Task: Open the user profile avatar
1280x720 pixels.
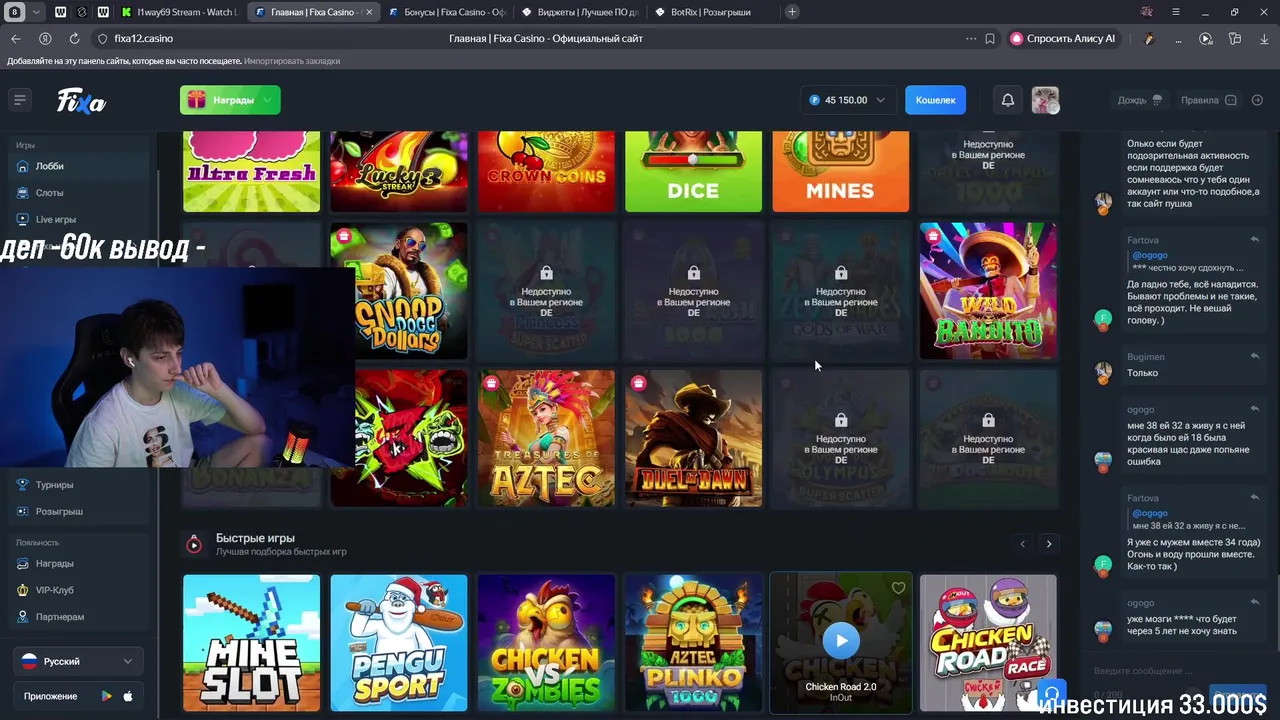Action: (1045, 100)
